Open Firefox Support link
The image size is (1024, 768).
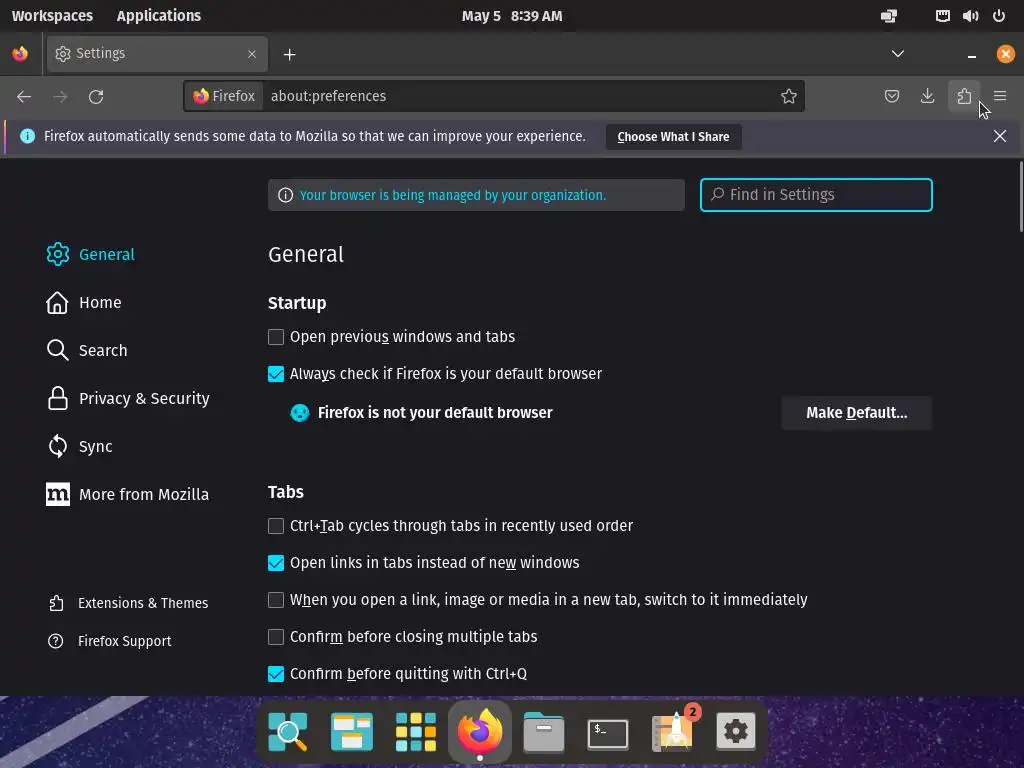click(x=110, y=641)
